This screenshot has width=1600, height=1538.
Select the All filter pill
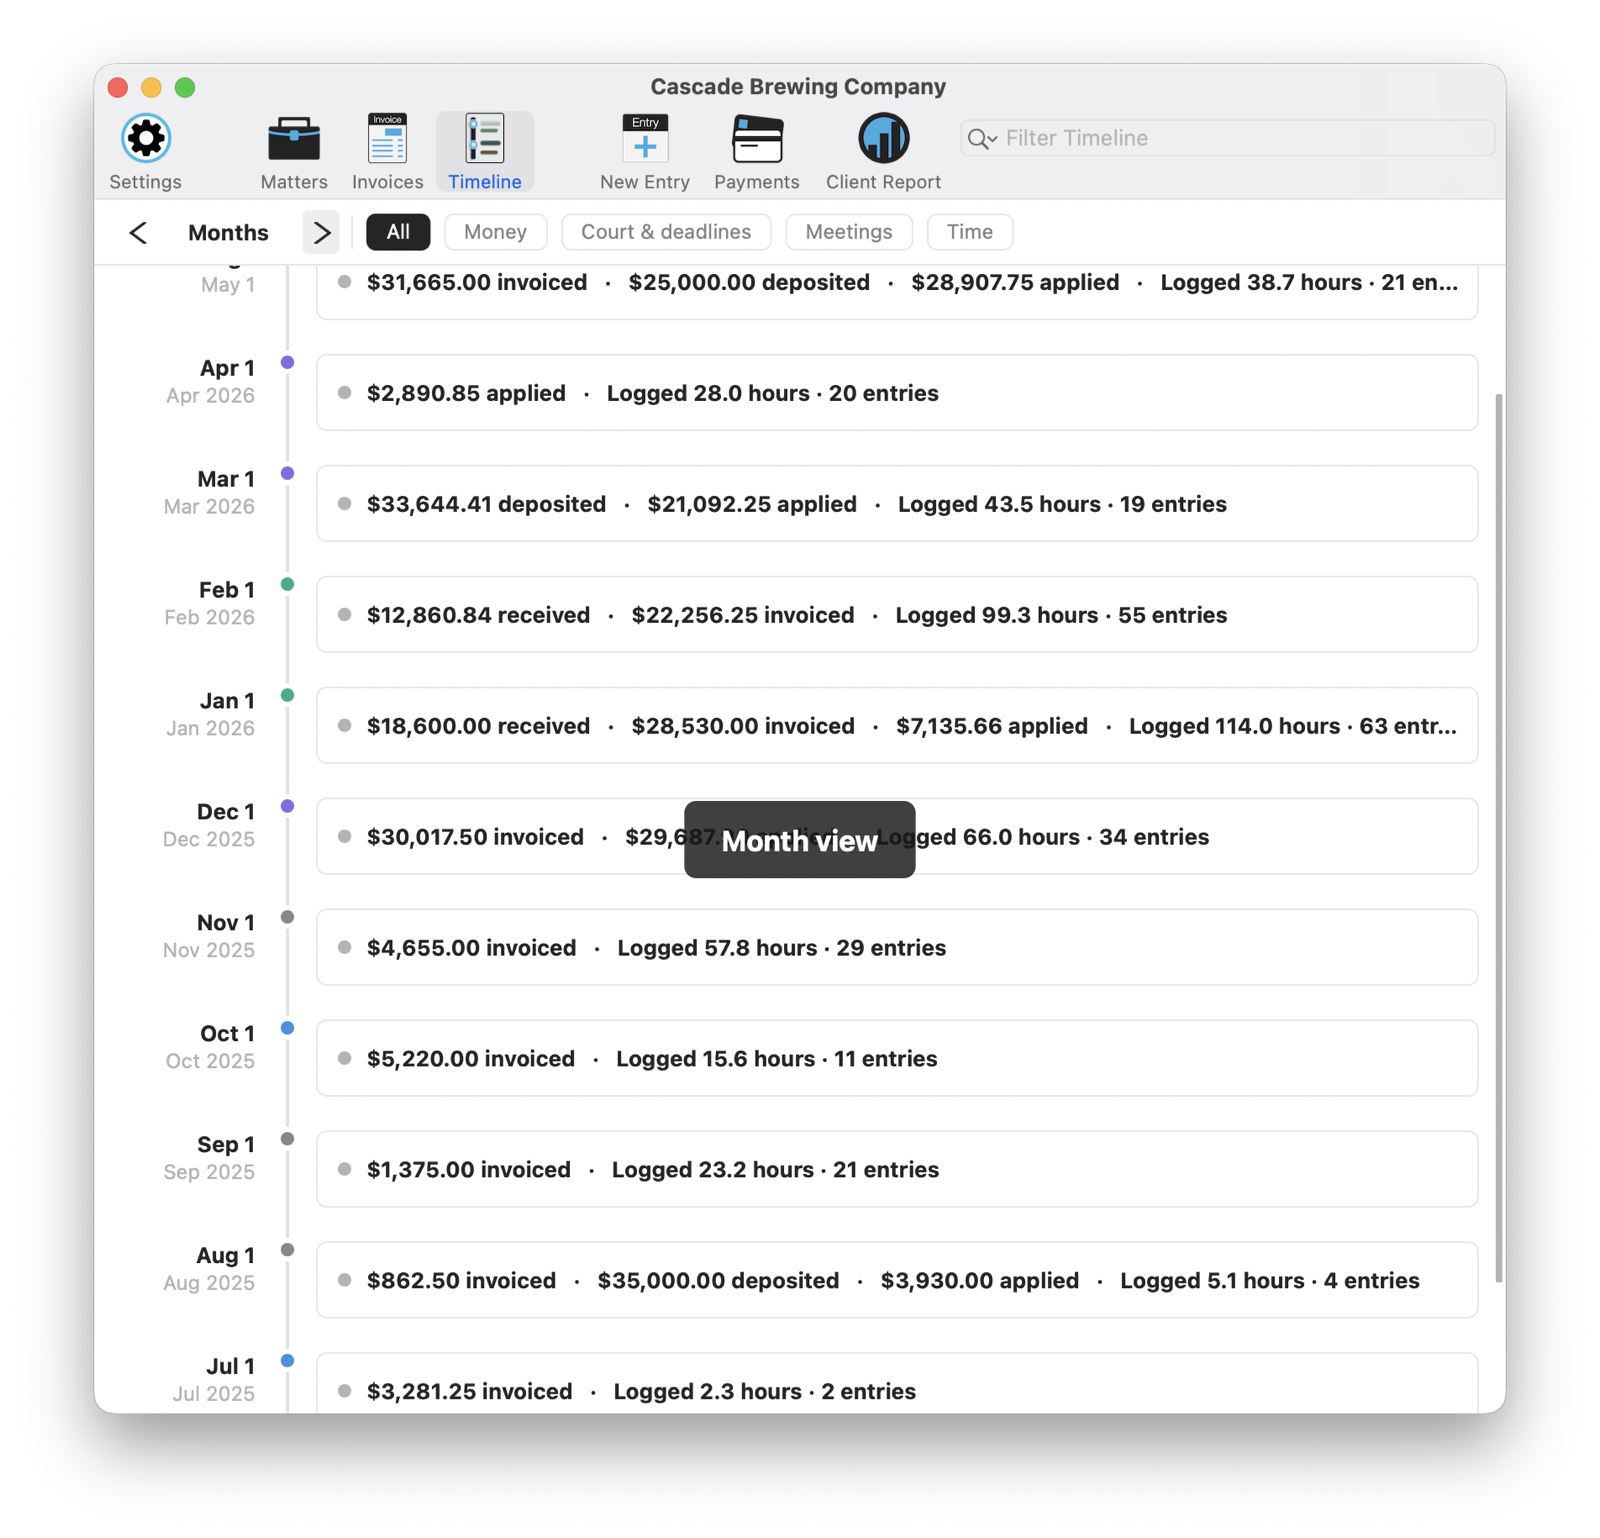398,232
